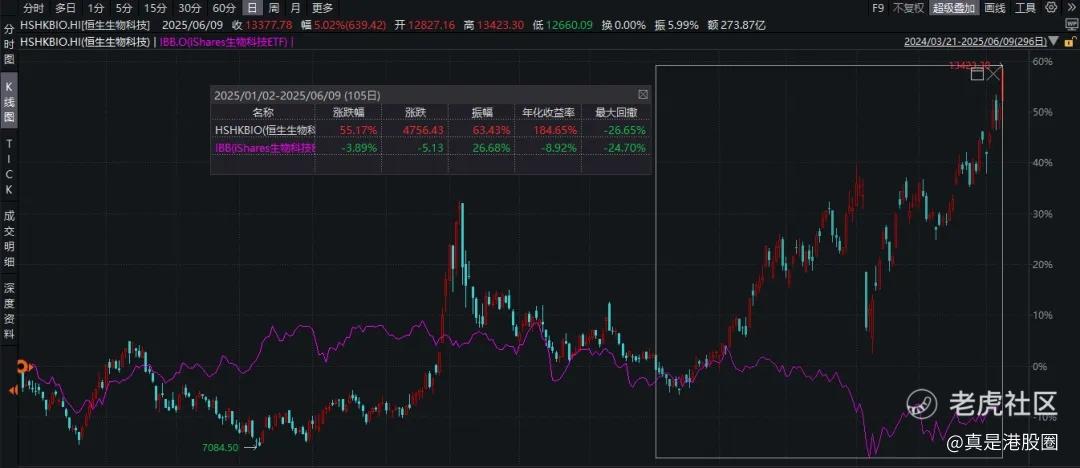Maximize the range selection box square icon
The height and width of the screenshot is (468, 1080).
click(x=977, y=74)
